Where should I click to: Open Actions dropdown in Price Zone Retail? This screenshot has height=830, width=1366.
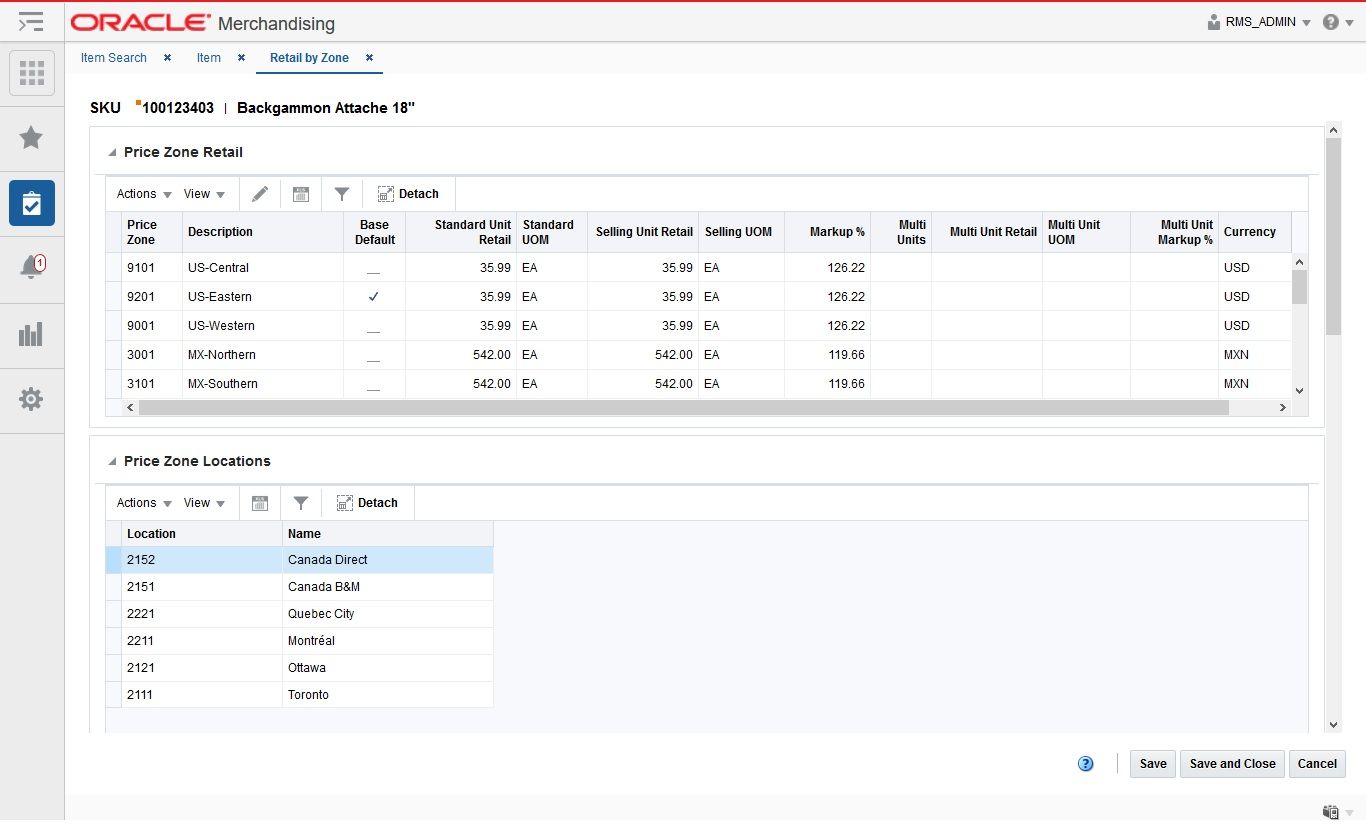[144, 194]
